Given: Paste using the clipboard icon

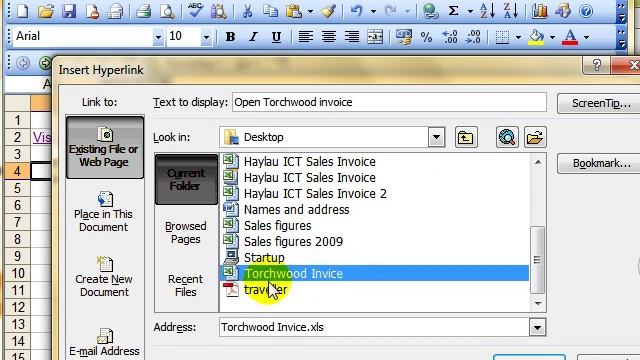Looking at the screenshot, I should (x=293, y=11).
